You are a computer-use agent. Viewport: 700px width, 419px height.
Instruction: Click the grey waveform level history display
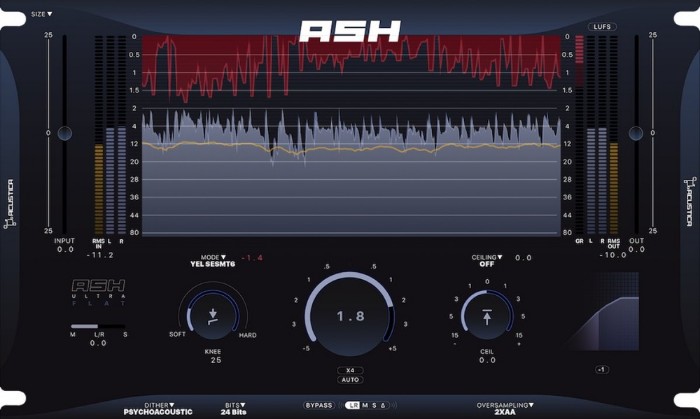[350, 172]
